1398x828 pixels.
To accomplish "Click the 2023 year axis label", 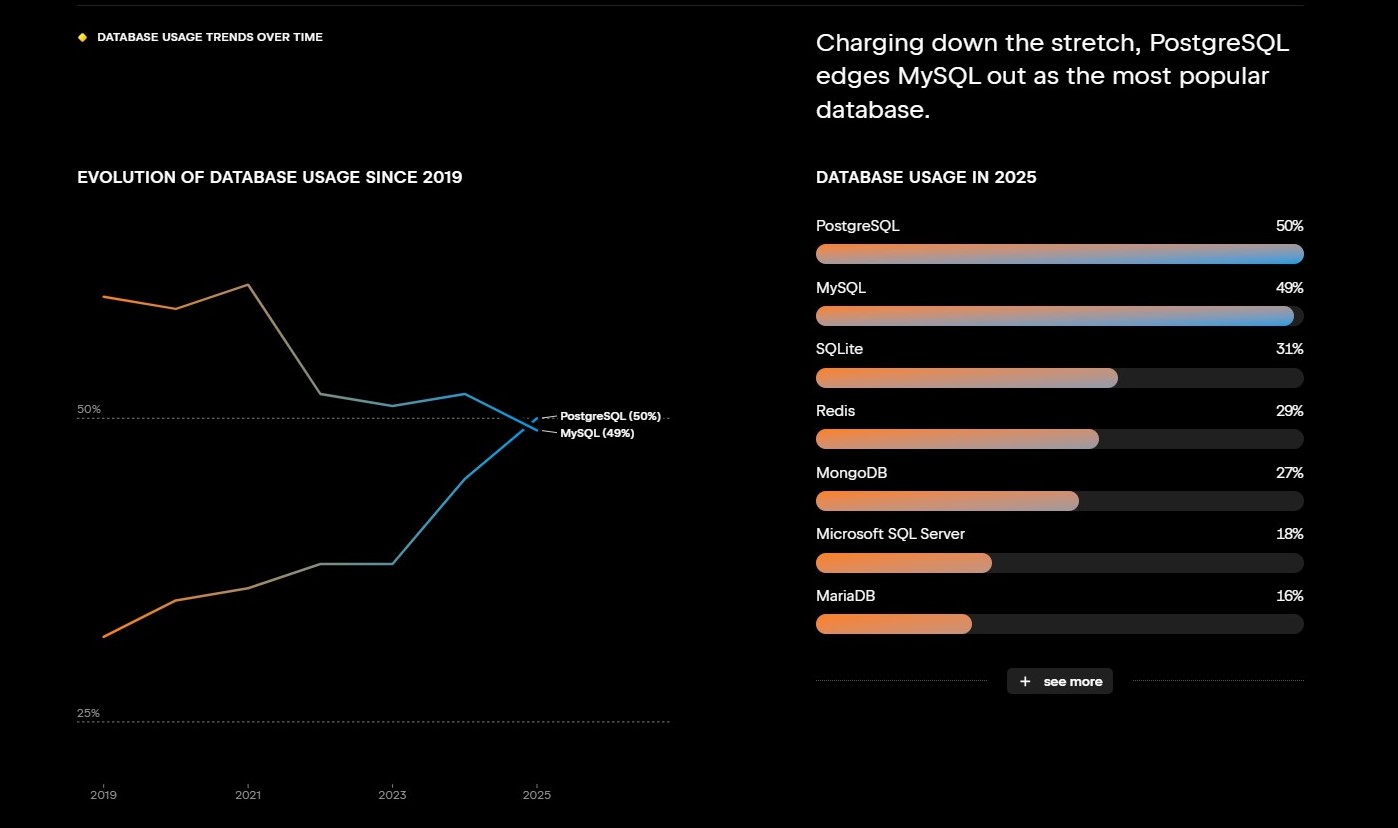I will click(392, 795).
